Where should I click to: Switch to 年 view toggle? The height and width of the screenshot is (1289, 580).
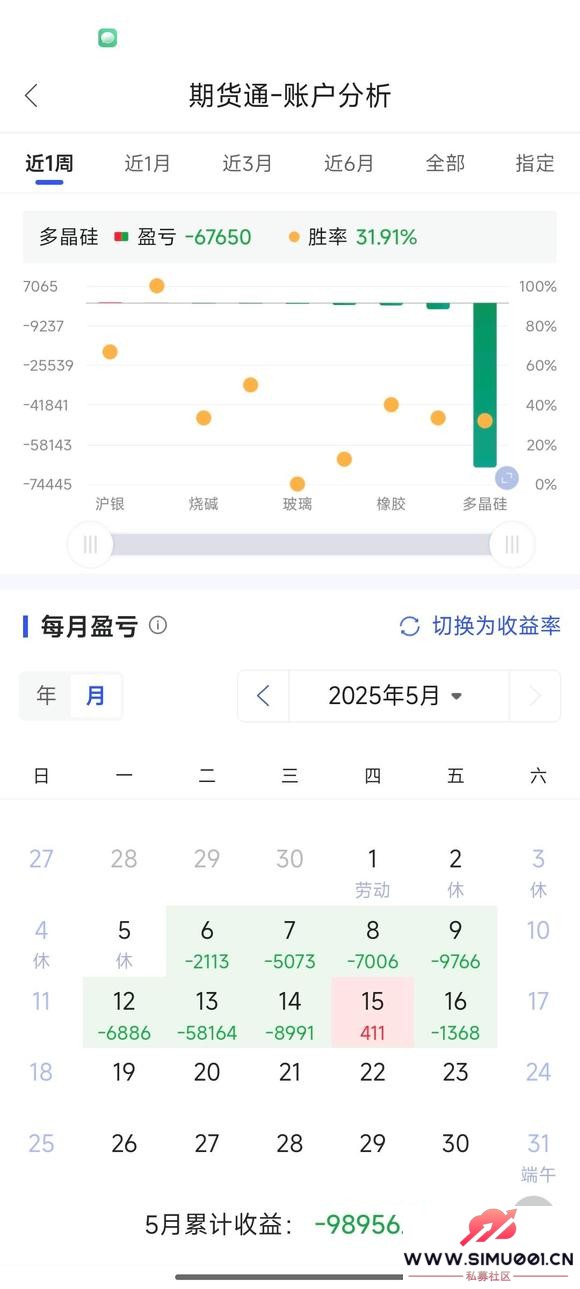[x=46, y=695]
